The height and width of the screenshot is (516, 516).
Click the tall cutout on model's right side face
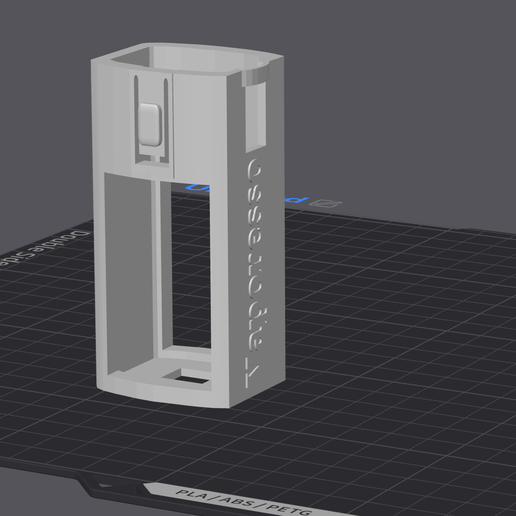tap(256, 117)
